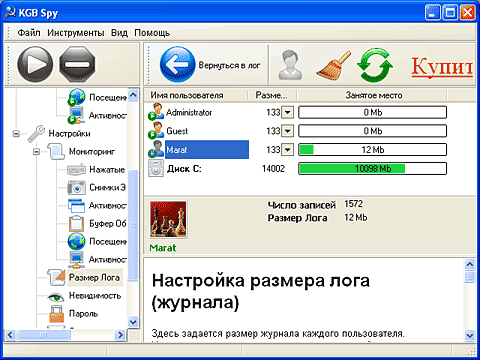Viewport: 480px width, 360px height.
Task: Click the Занятое место column header
Action: point(372,95)
